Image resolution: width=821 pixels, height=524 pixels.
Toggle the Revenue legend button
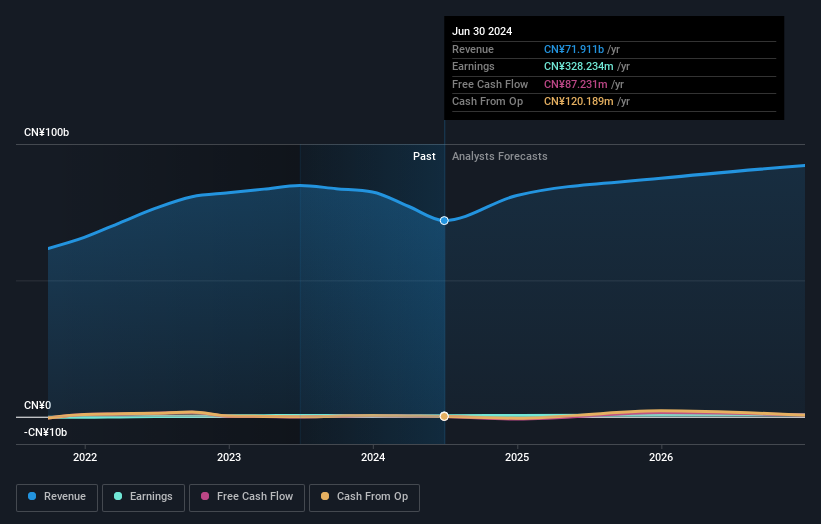pyautogui.click(x=57, y=497)
